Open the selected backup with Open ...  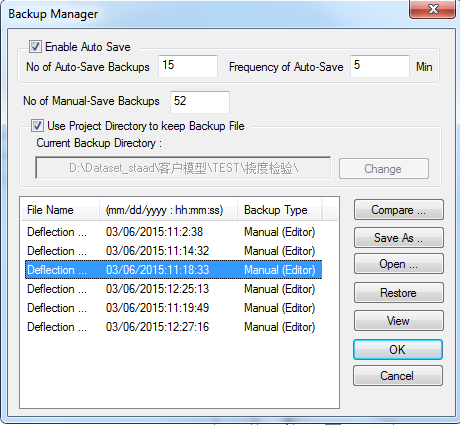click(x=399, y=264)
